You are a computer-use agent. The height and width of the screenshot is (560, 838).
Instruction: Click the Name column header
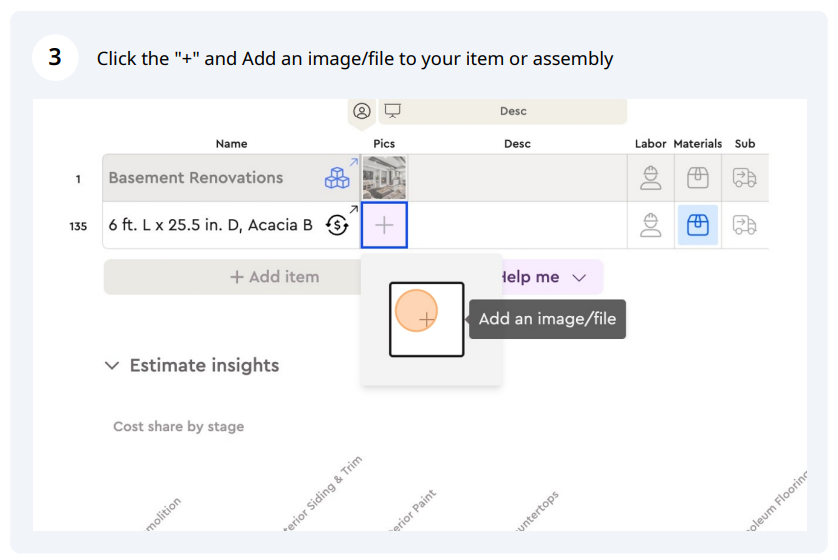pos(231,144)
